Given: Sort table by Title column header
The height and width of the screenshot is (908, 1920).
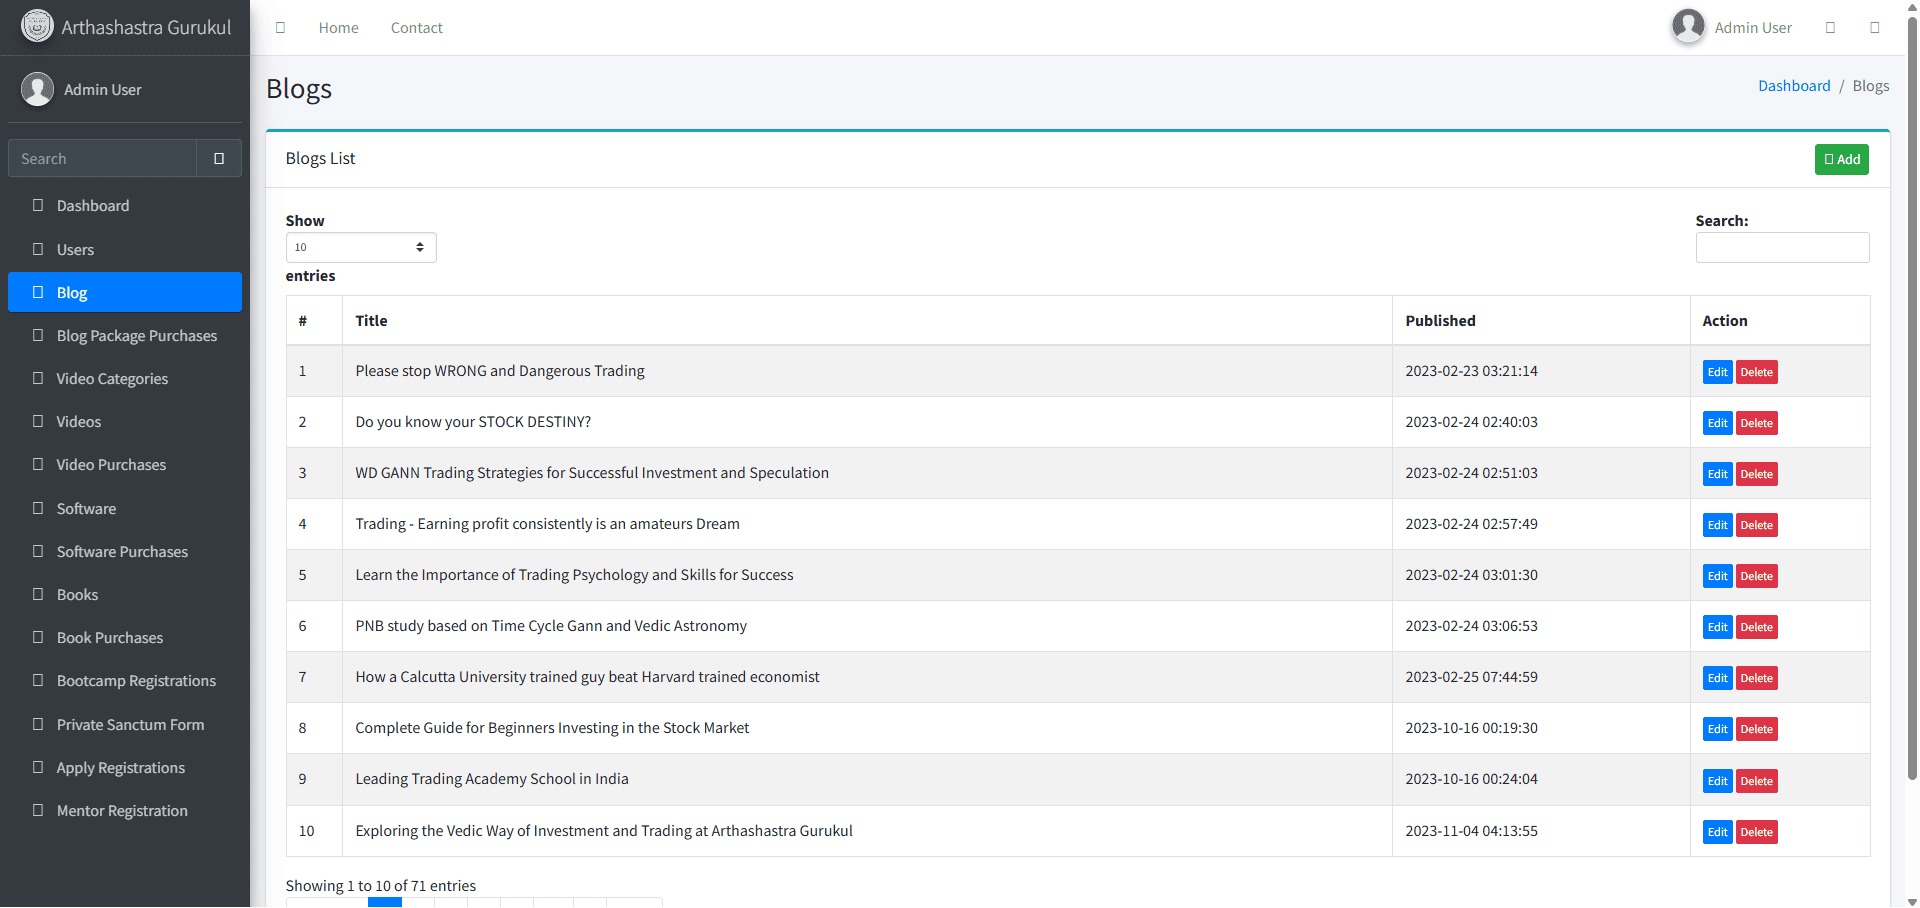Looking at the screenshot, I should [x=867, y=321].
